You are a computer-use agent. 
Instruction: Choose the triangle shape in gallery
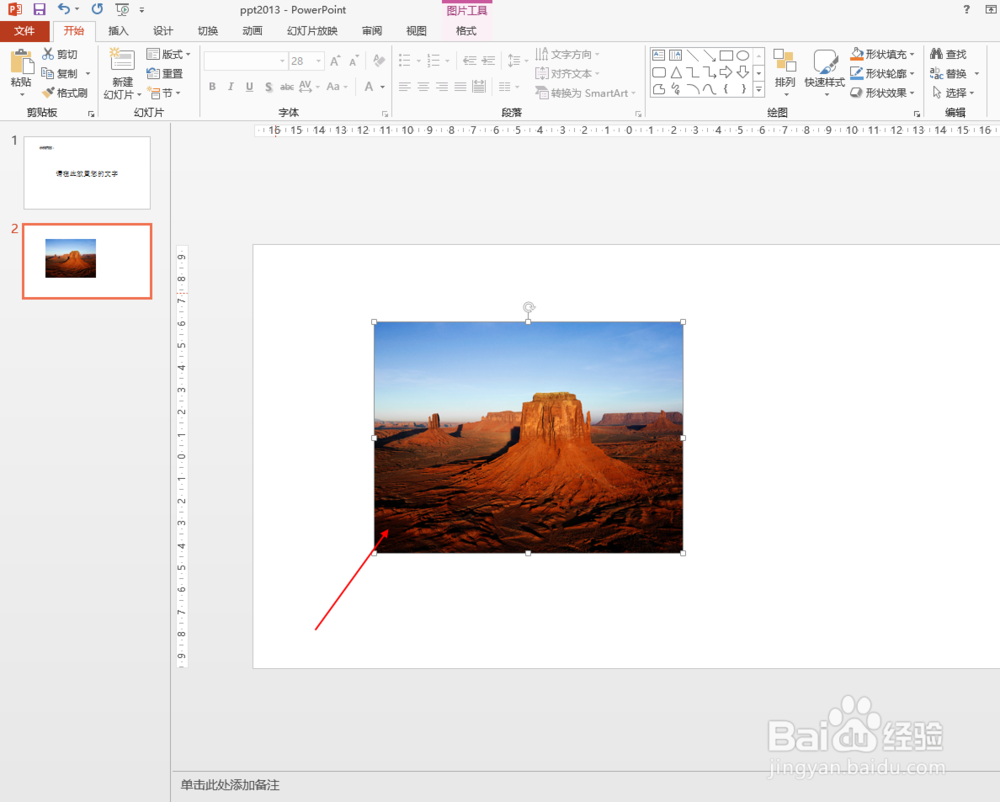tap(676, 72)
